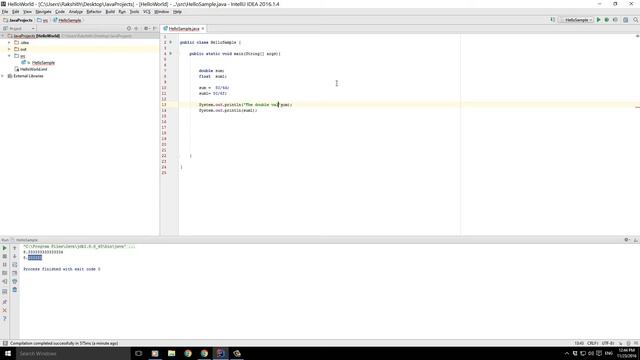Click the Run with Coverage toolbar icon
Screen dimensions: 640x360
(616, 20)
